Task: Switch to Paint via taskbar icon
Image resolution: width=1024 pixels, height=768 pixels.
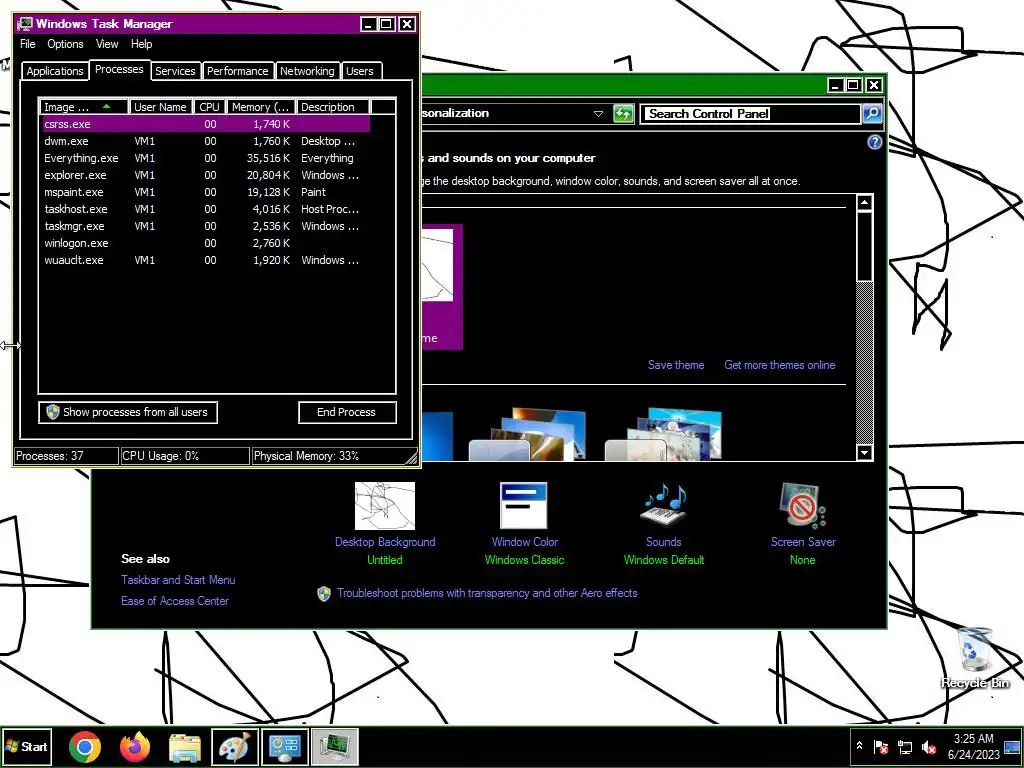Action: coord(235,746)
